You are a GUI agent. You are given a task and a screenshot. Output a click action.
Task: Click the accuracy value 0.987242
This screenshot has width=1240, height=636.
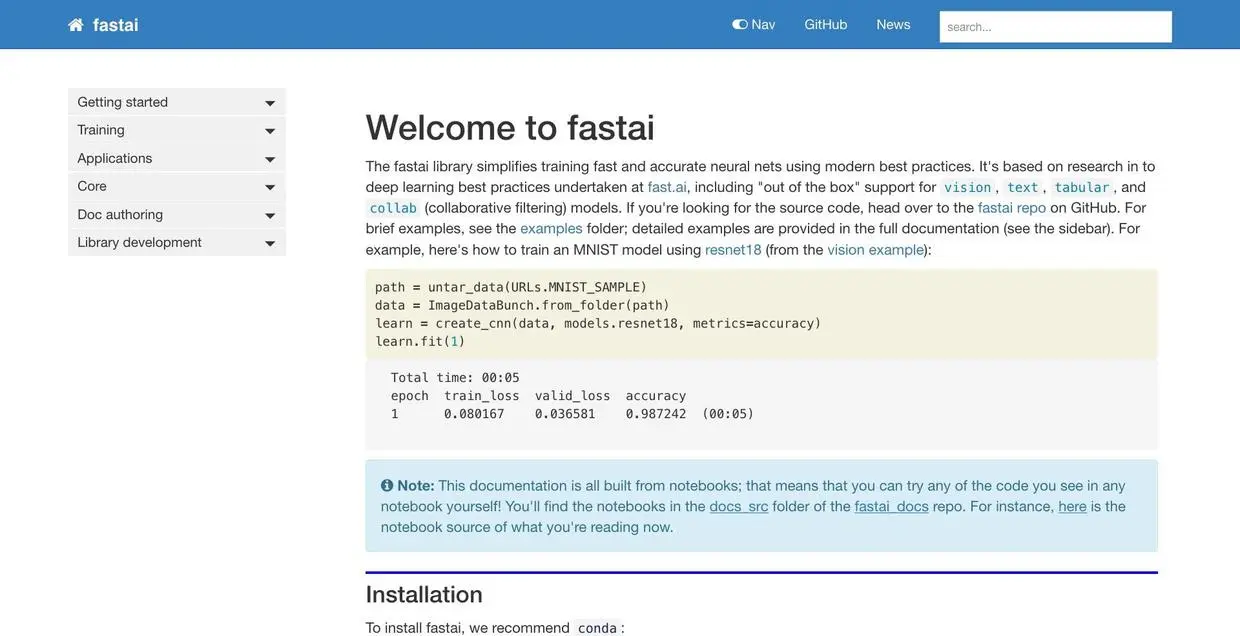coord(656,413)
